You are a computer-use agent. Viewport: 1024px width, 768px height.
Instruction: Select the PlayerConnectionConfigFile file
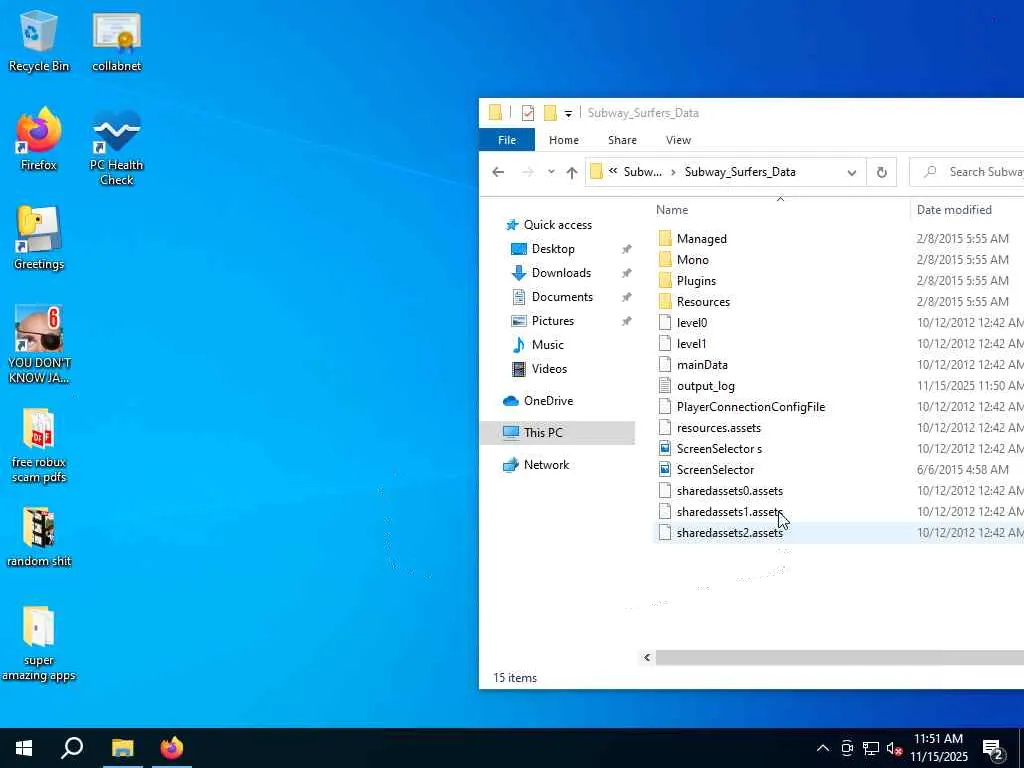click(750, 407)
